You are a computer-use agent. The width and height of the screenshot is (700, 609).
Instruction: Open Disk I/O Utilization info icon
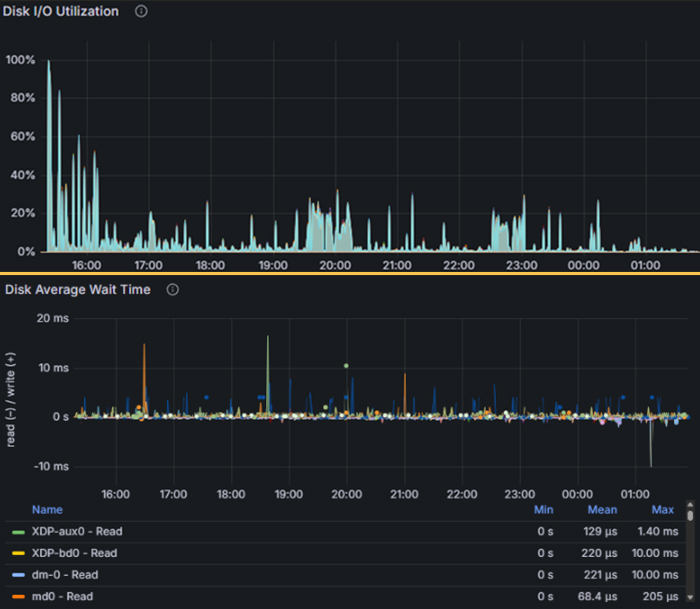click(141, 11)
